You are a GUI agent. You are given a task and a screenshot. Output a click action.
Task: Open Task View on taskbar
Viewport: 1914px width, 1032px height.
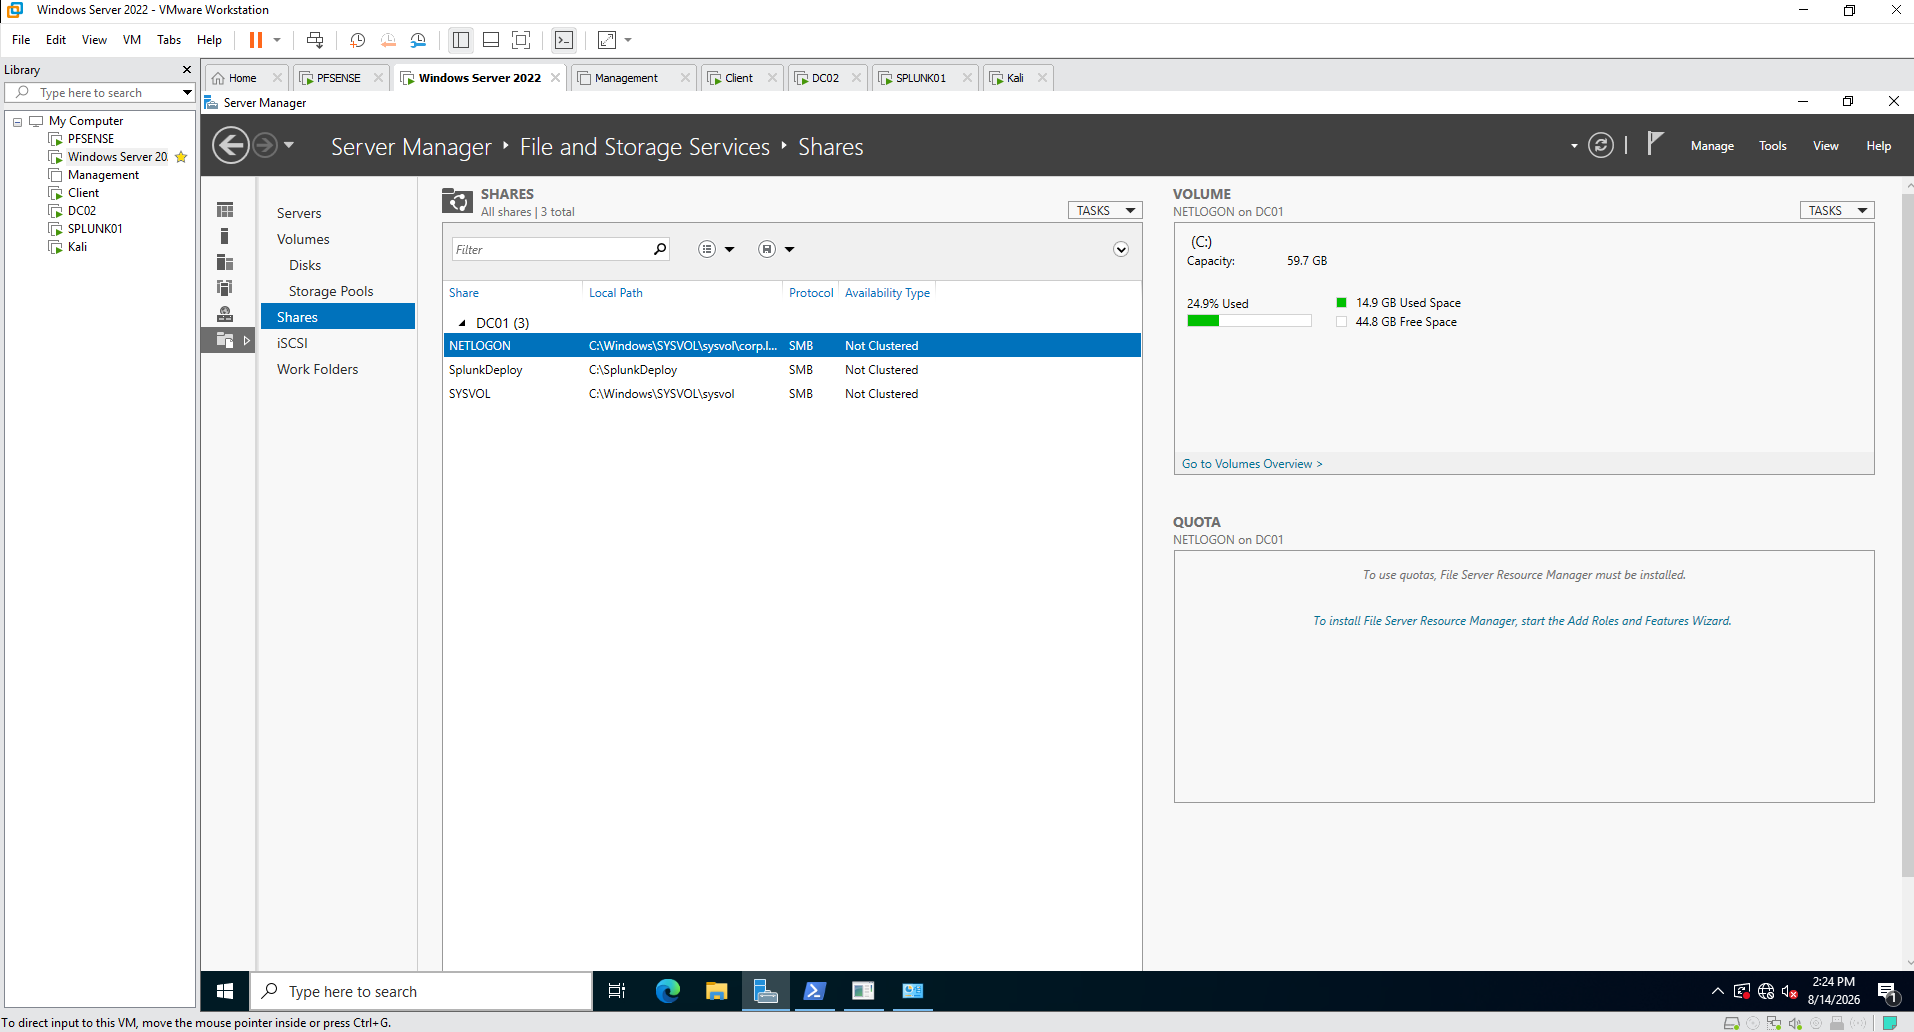(617, 991)
